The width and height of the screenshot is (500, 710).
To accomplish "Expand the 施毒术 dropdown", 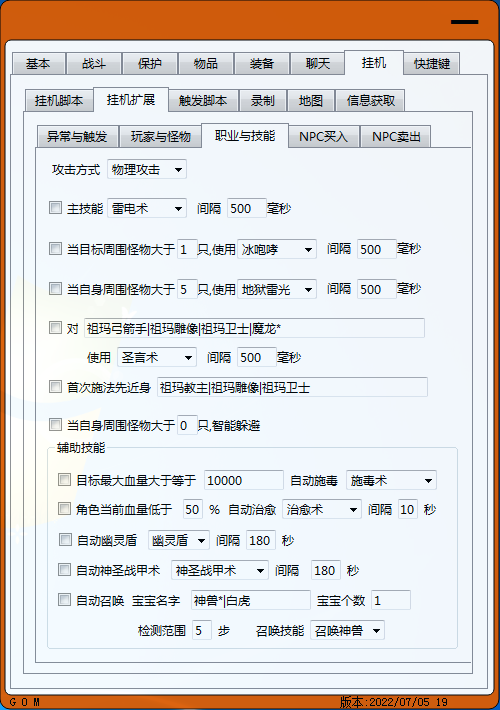I will tap(391, 480).
